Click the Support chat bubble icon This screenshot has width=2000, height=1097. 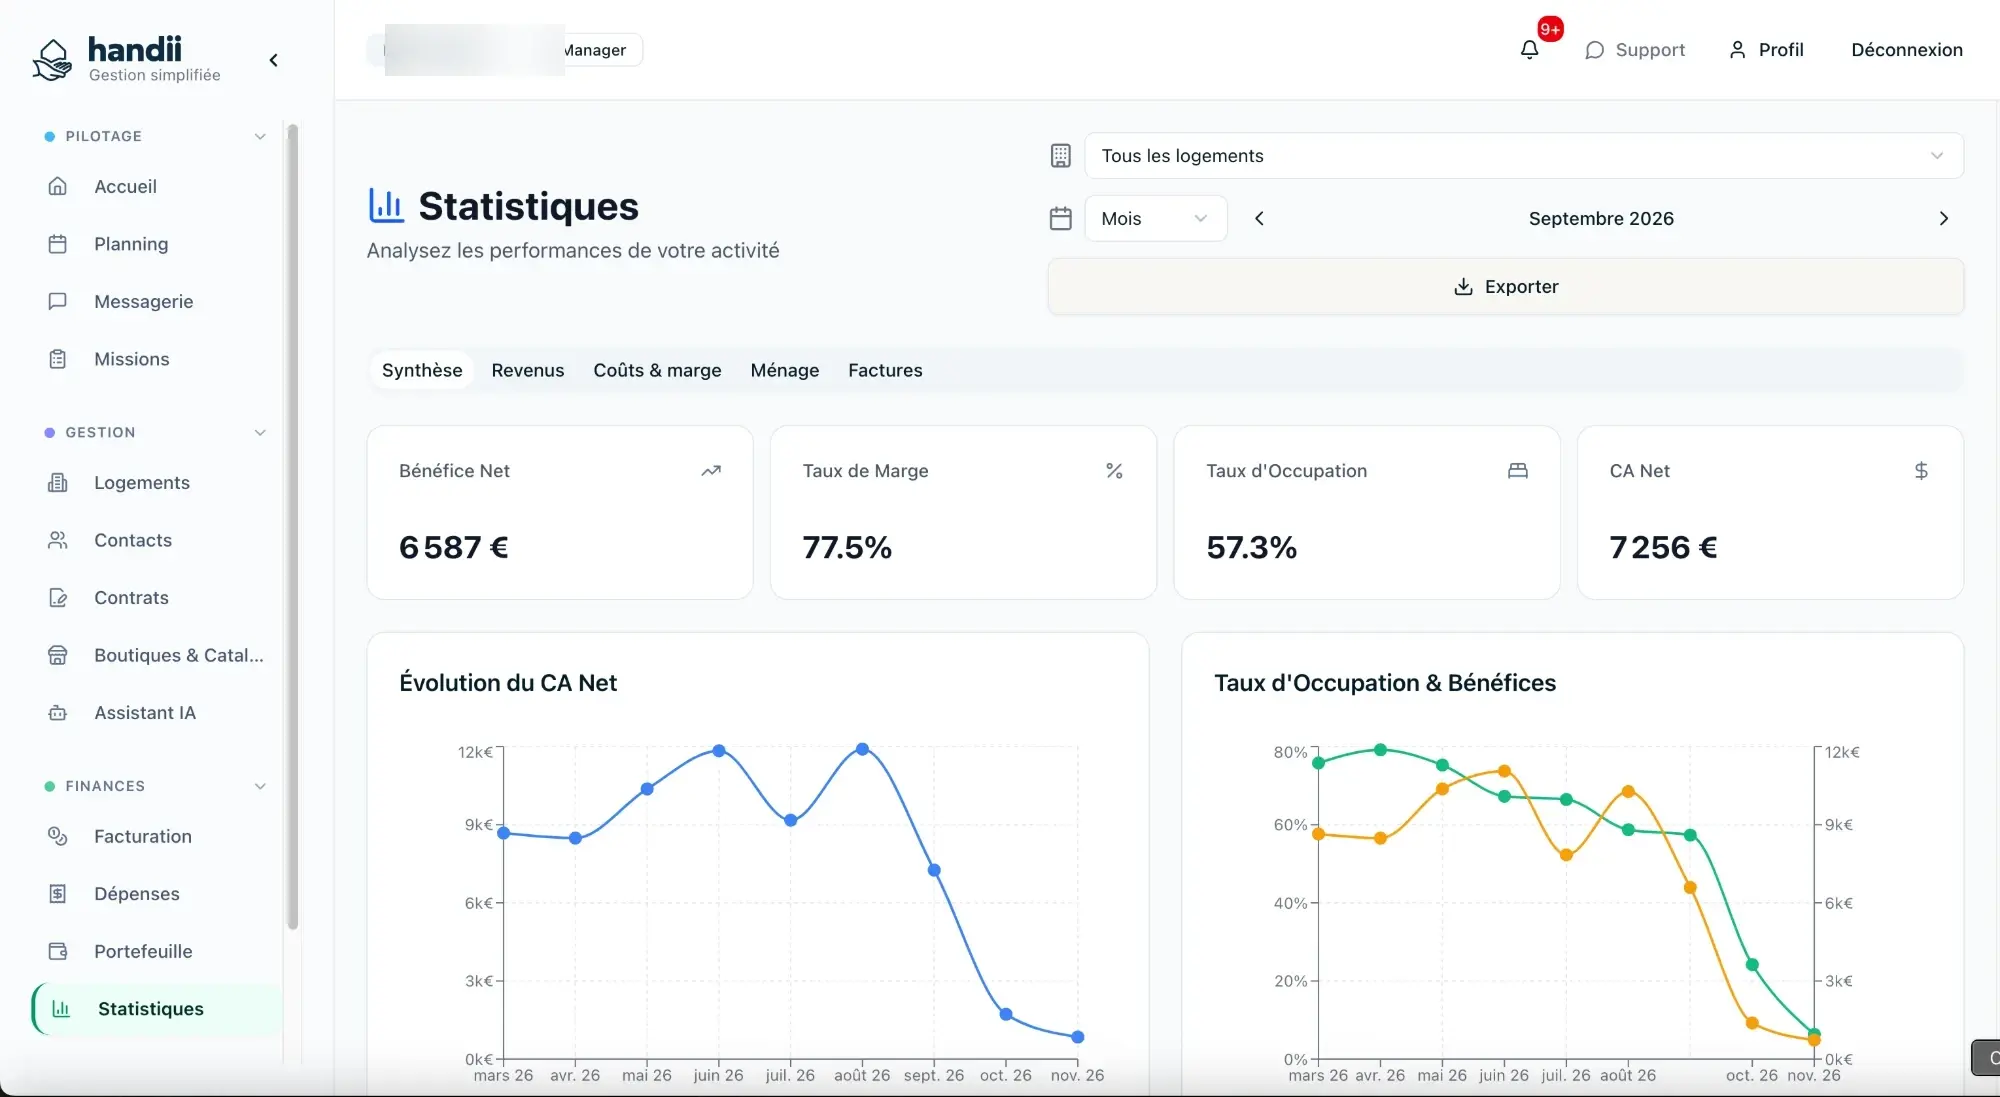pyautogui.click(x=1594, y=50)
